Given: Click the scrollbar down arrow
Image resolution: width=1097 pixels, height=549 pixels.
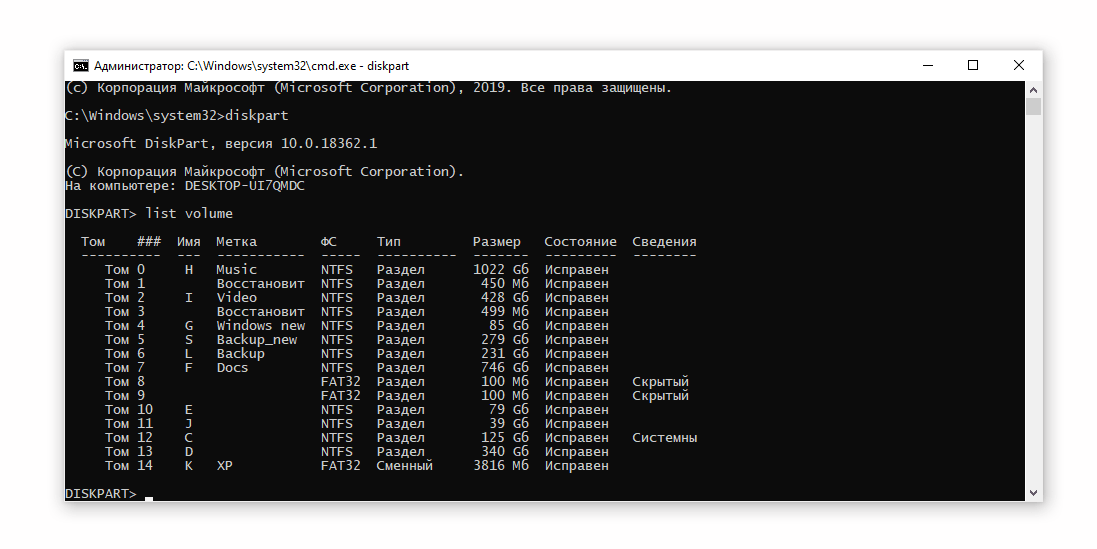Looking at the screenshot, I should (1033, 493).
